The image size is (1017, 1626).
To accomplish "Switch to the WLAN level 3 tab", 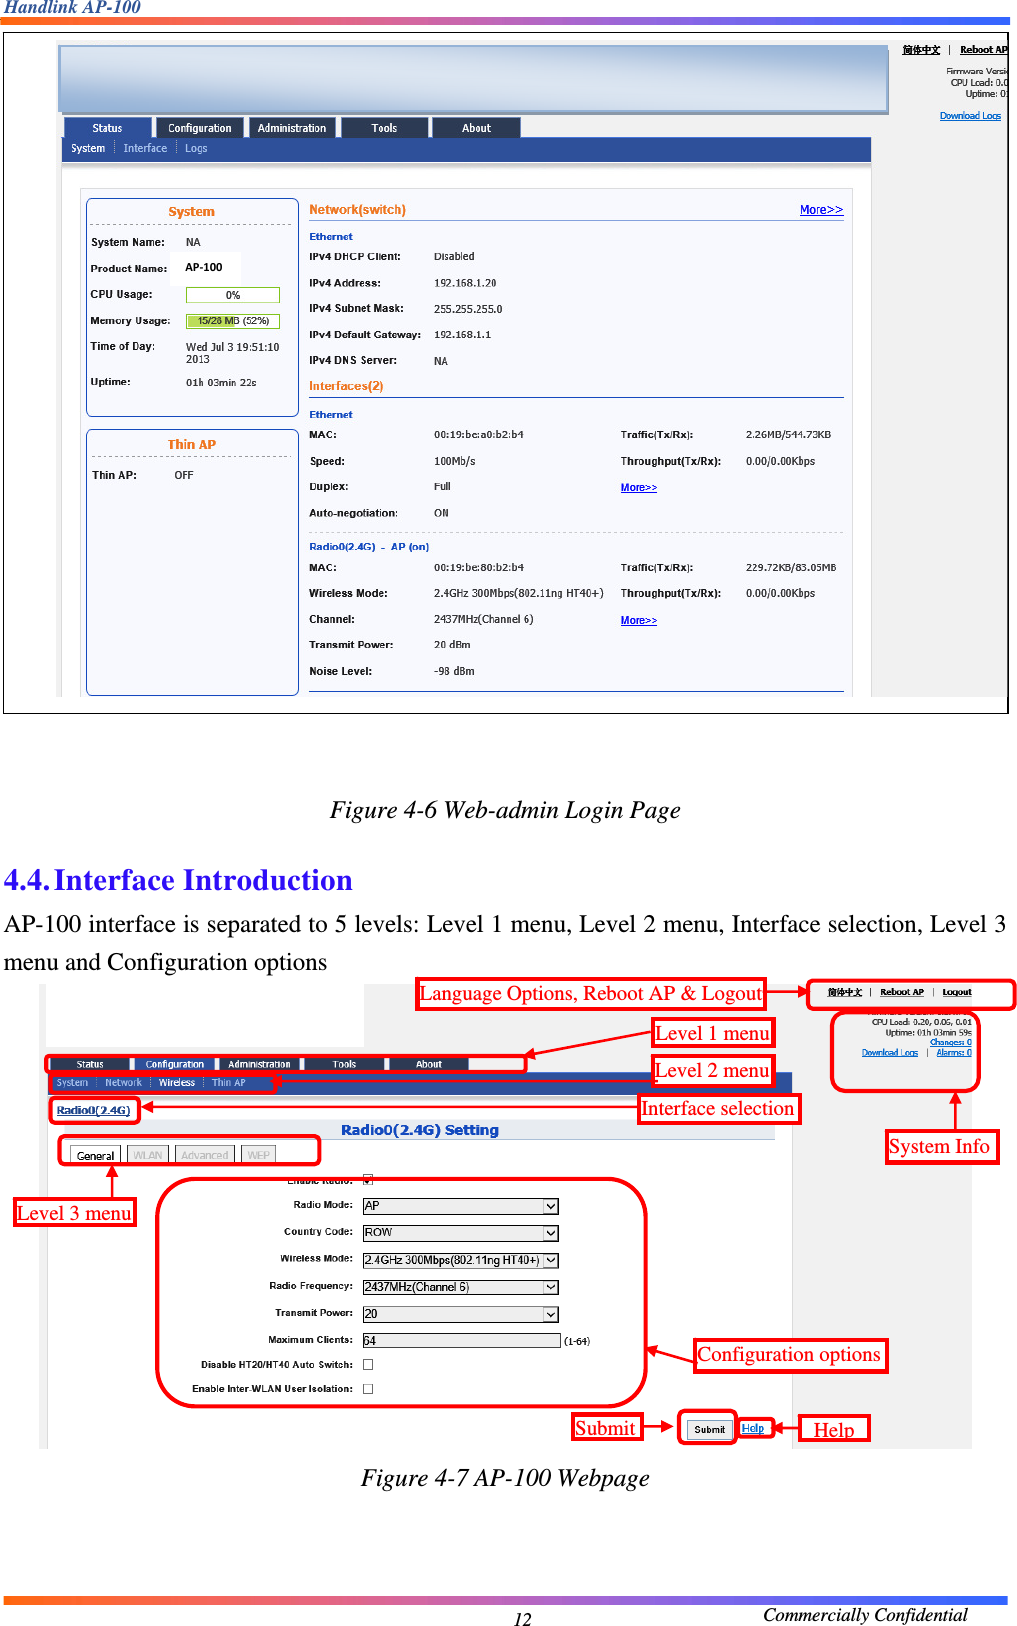I will 148,1155.
